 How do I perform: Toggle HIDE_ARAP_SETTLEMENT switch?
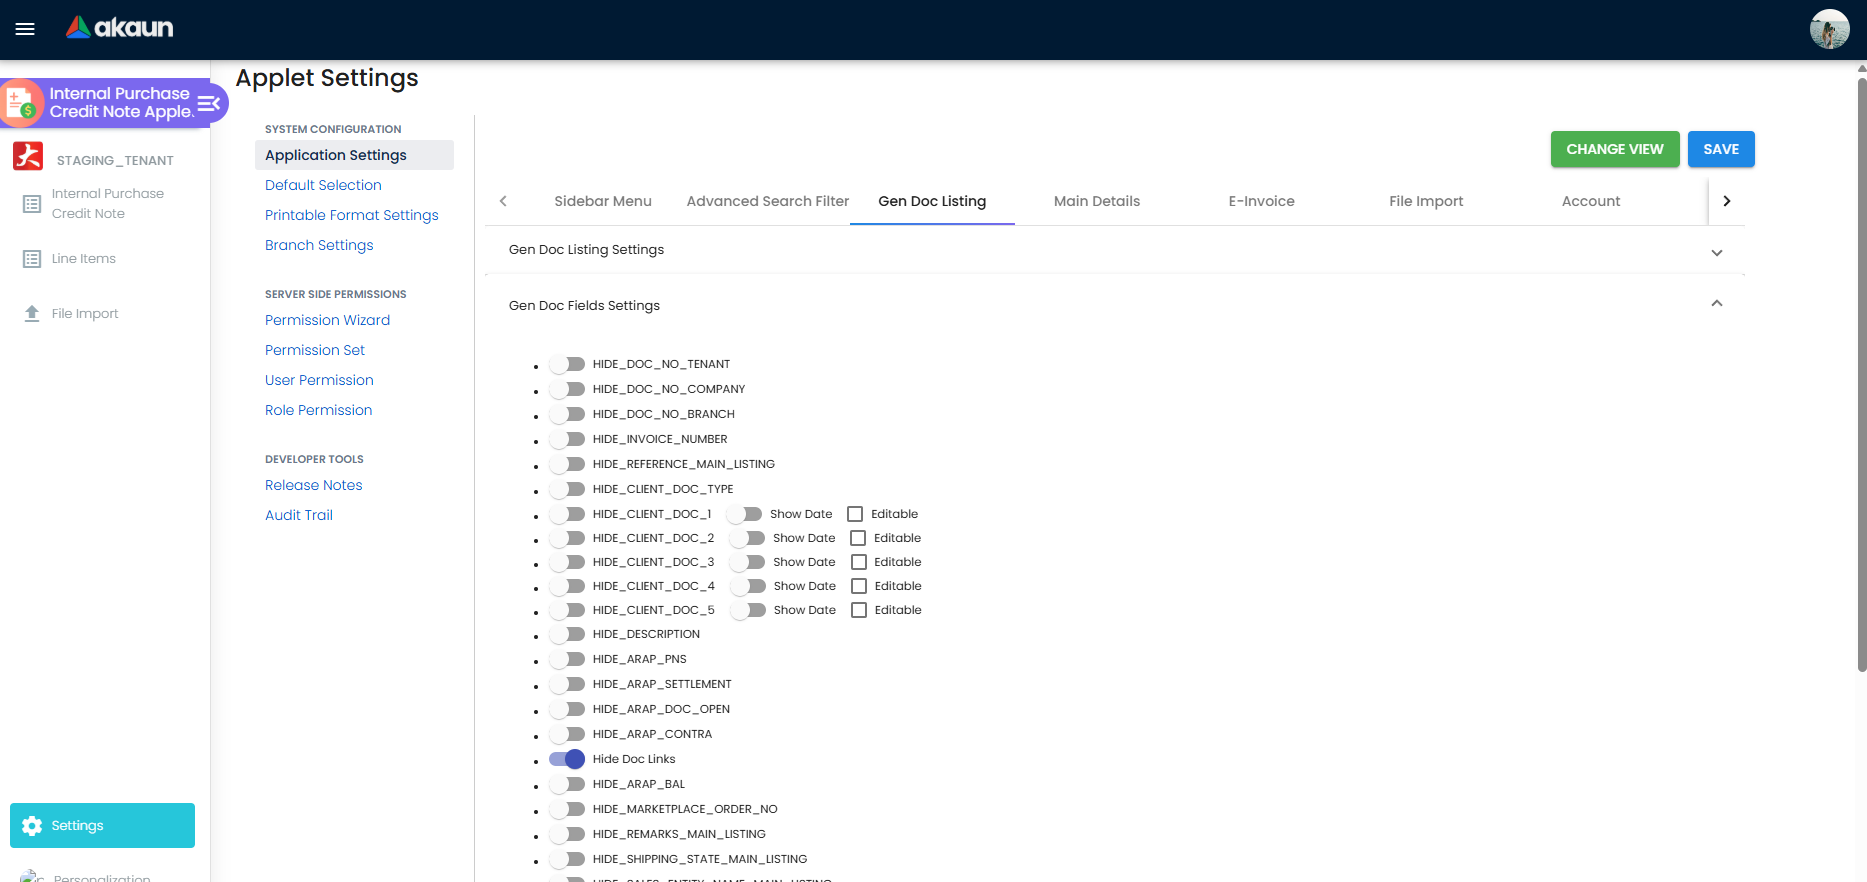click(x=567, y=684)
